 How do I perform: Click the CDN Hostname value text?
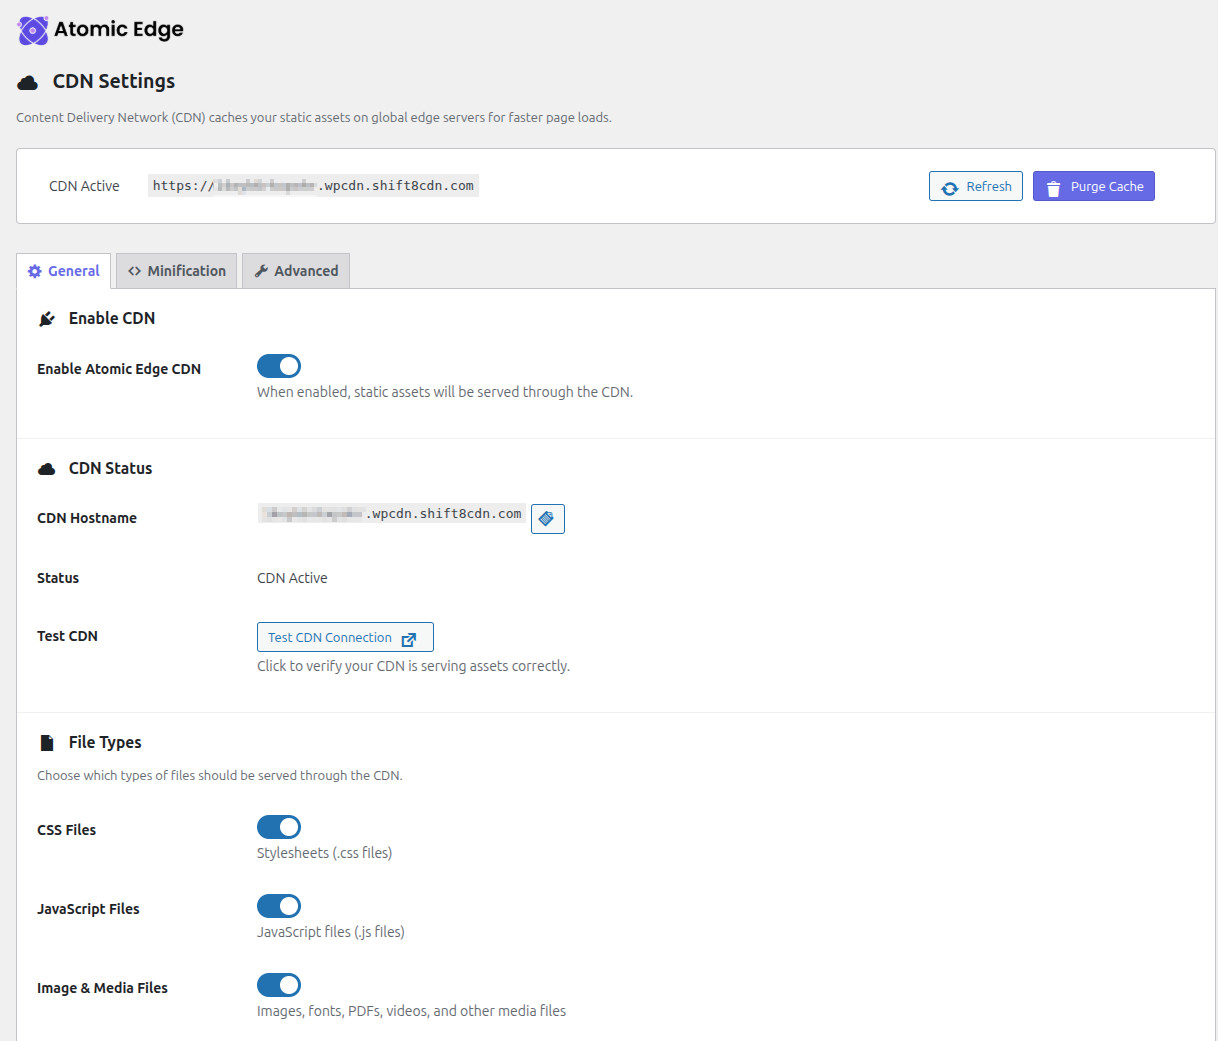(391, 514)
